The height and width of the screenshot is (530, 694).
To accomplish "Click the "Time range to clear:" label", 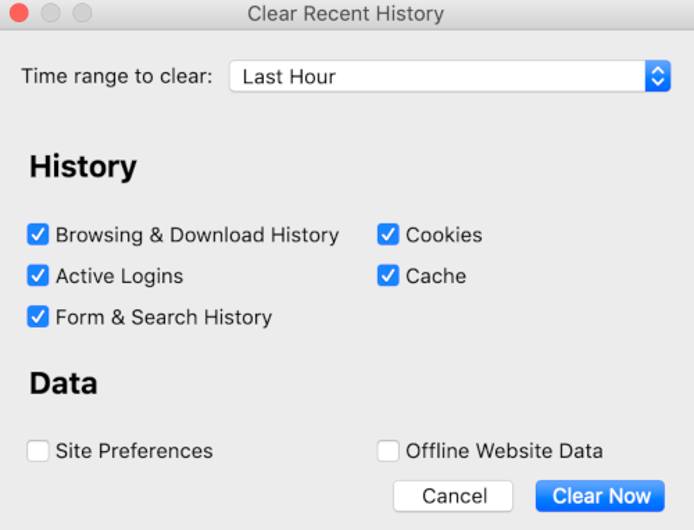I will point(117,77).
